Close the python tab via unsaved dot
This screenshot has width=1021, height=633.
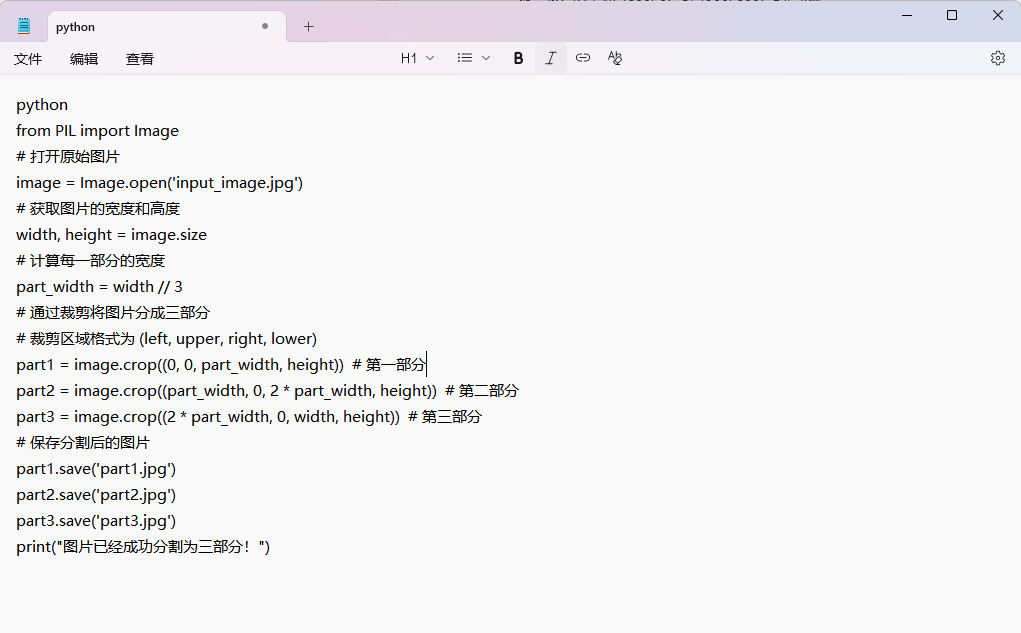point(265,27)
